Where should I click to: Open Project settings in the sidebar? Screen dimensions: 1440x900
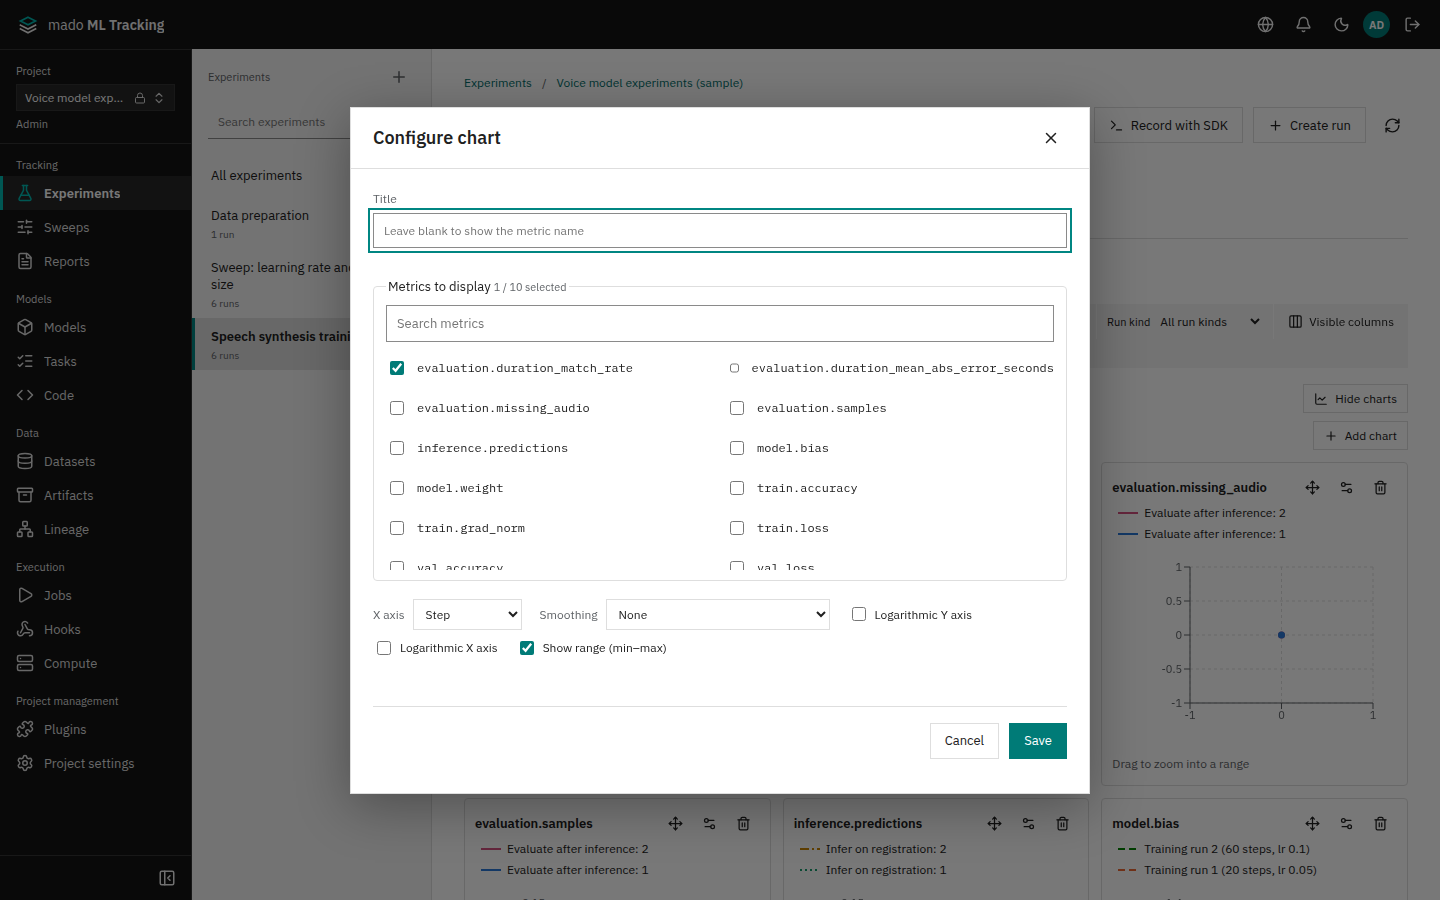coord(96,764)
